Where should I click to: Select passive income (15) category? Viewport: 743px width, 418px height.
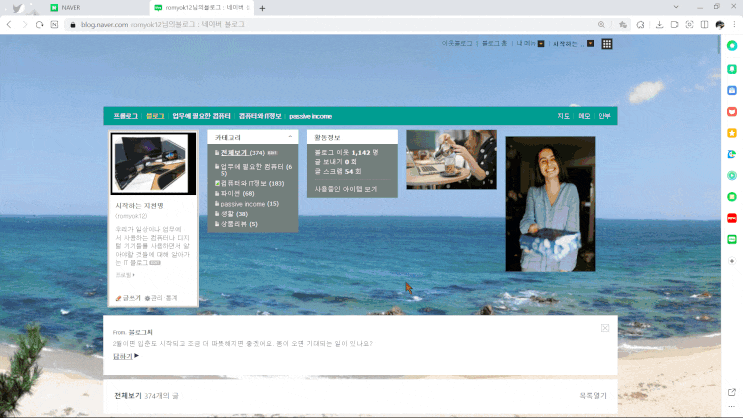(x=250, y=204)
